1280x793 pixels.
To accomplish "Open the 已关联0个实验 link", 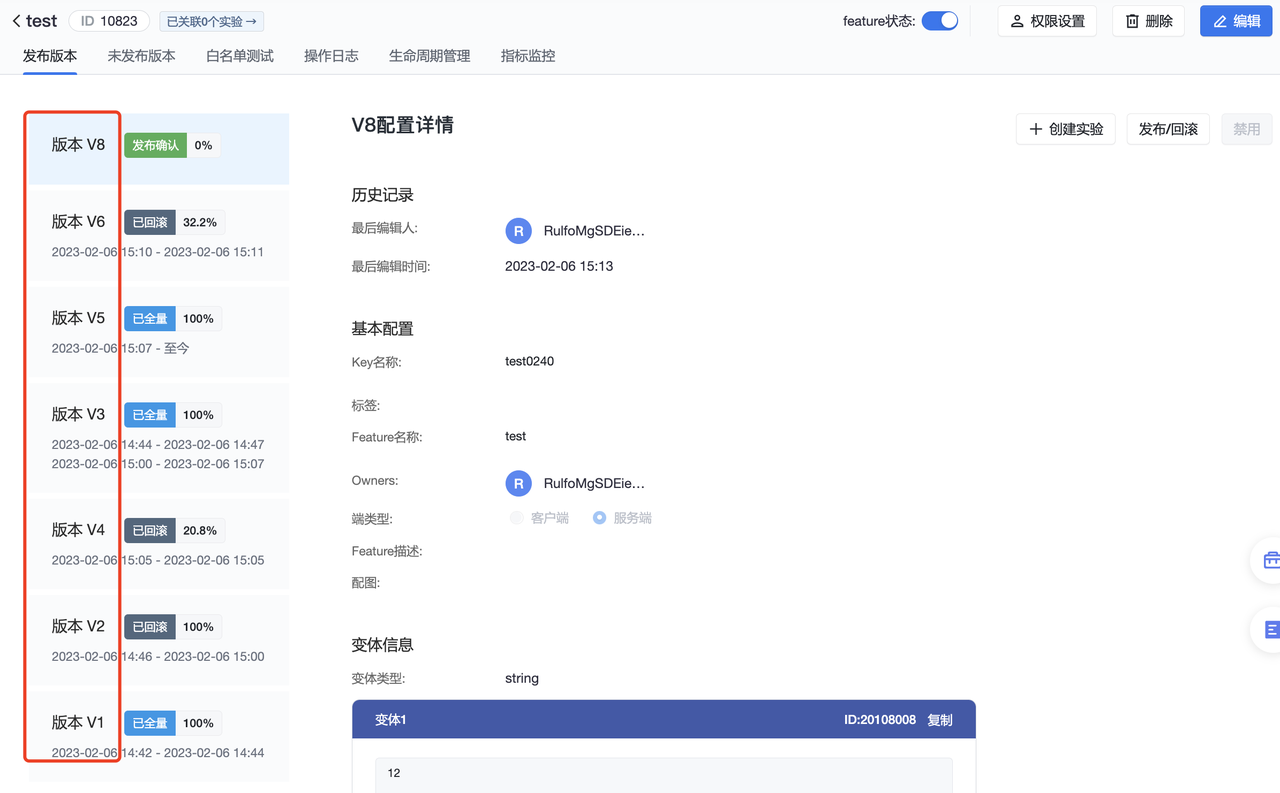I will point(211,21).
